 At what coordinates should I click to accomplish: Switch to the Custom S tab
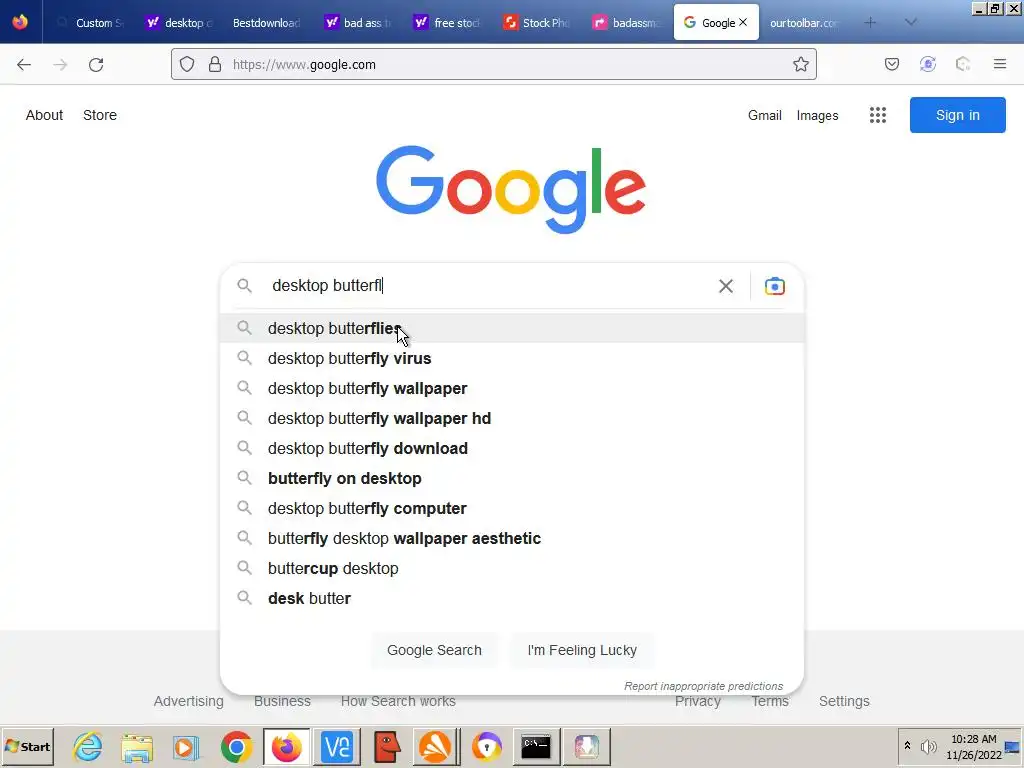click(x=91, y=23)
